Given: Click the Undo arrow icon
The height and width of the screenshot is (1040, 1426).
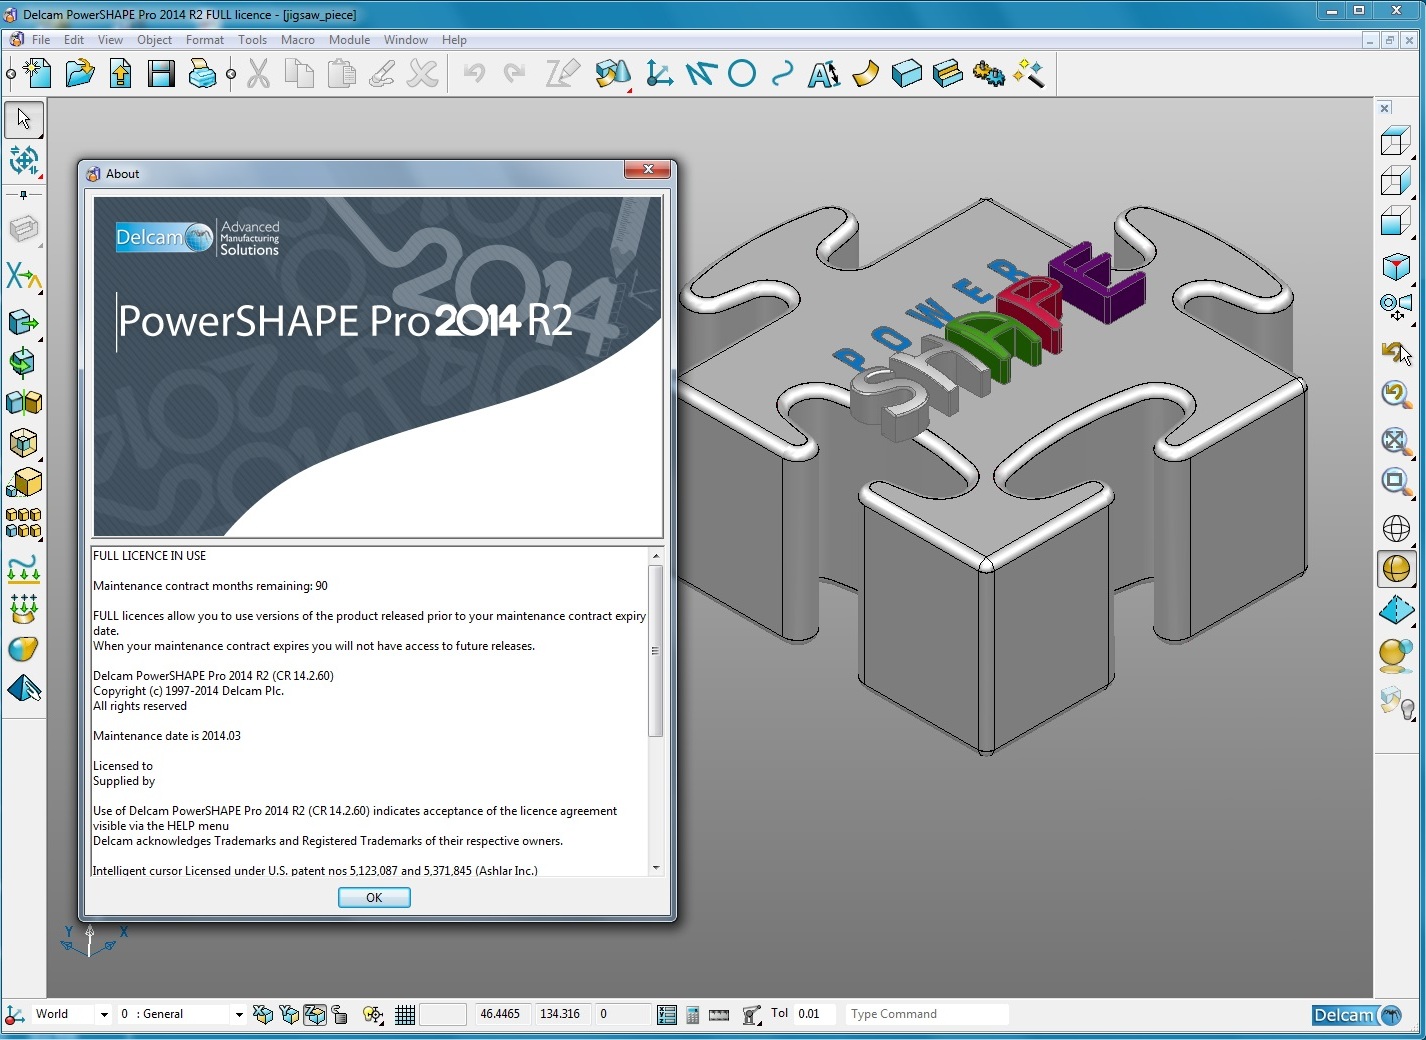Looking at the screenshot, I should tap(474, 73).
